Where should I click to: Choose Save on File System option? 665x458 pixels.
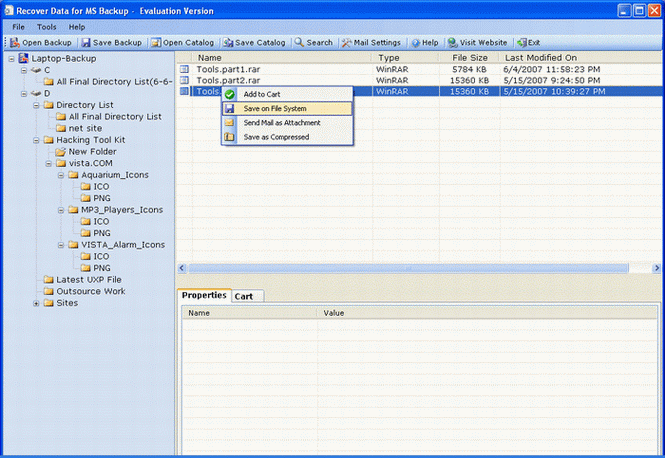point(274,108)
